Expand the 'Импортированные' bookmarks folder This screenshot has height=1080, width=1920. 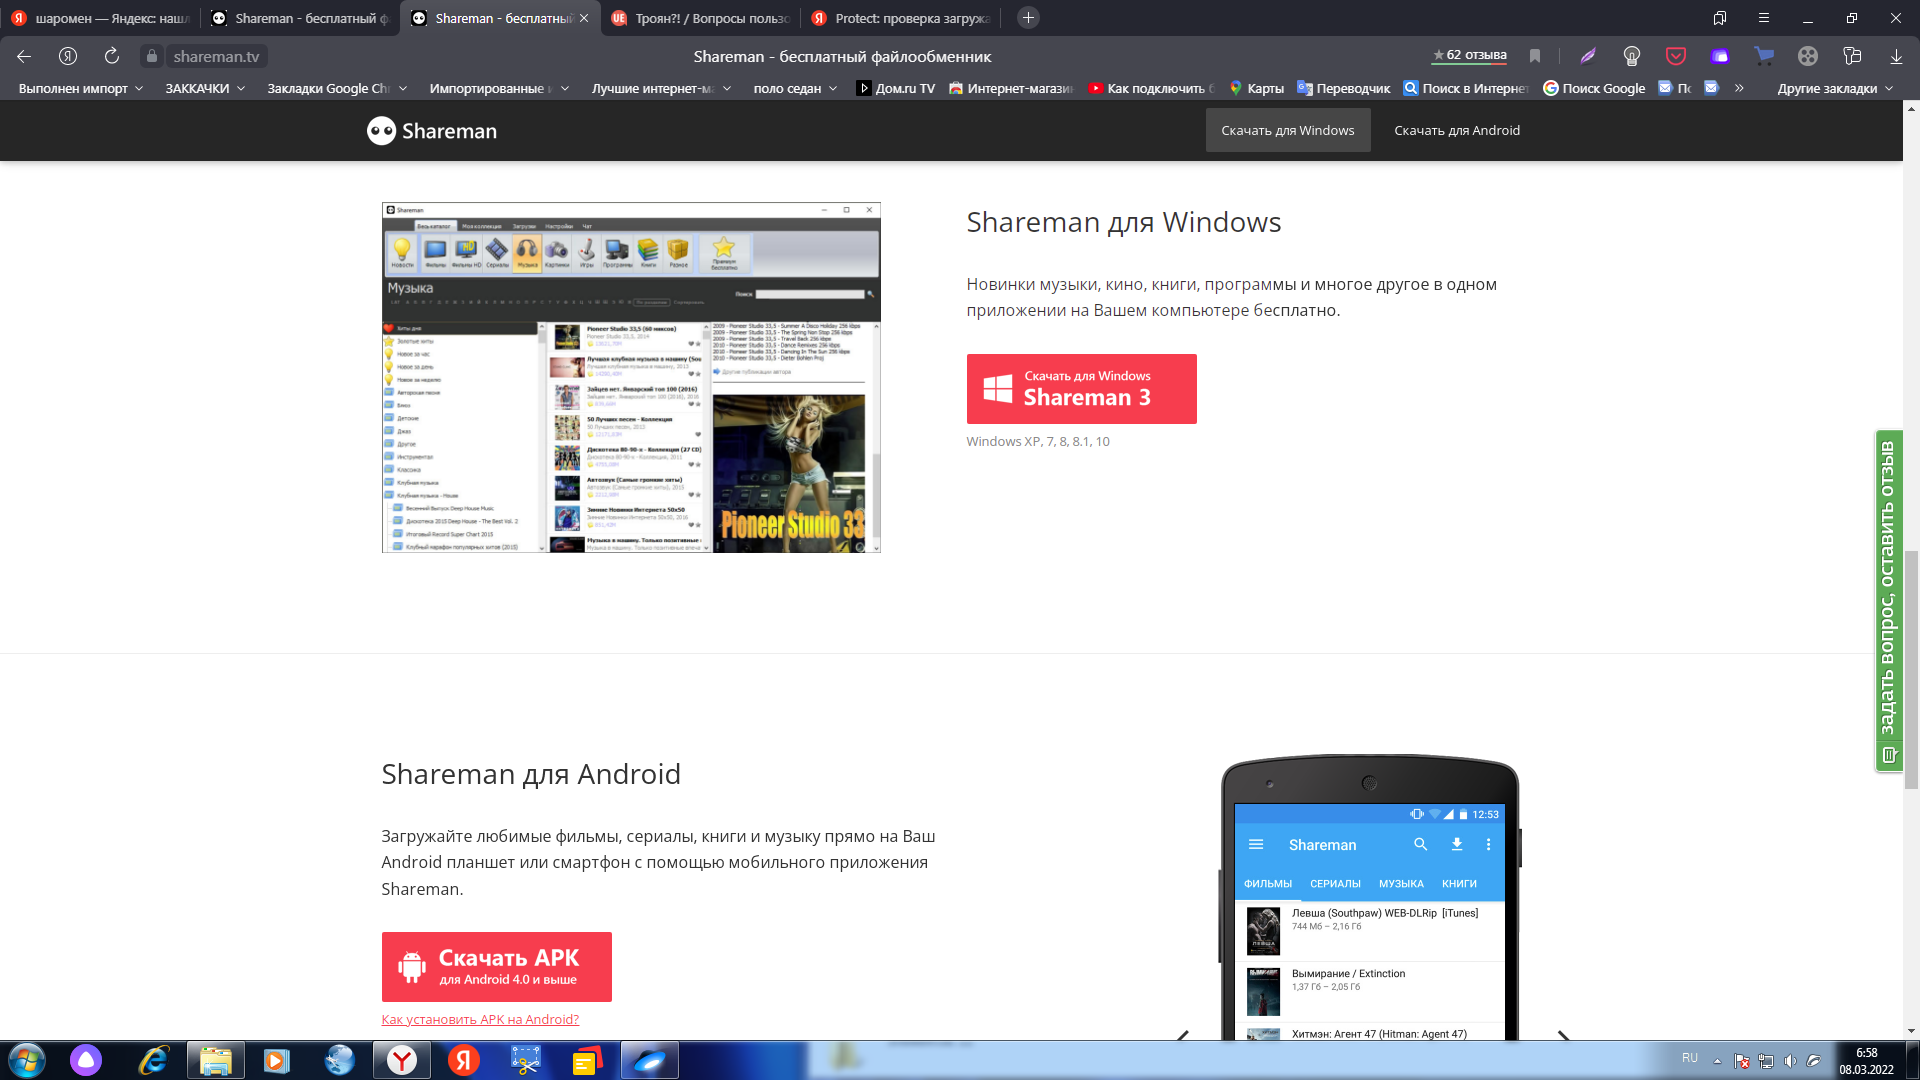(499, 88)
